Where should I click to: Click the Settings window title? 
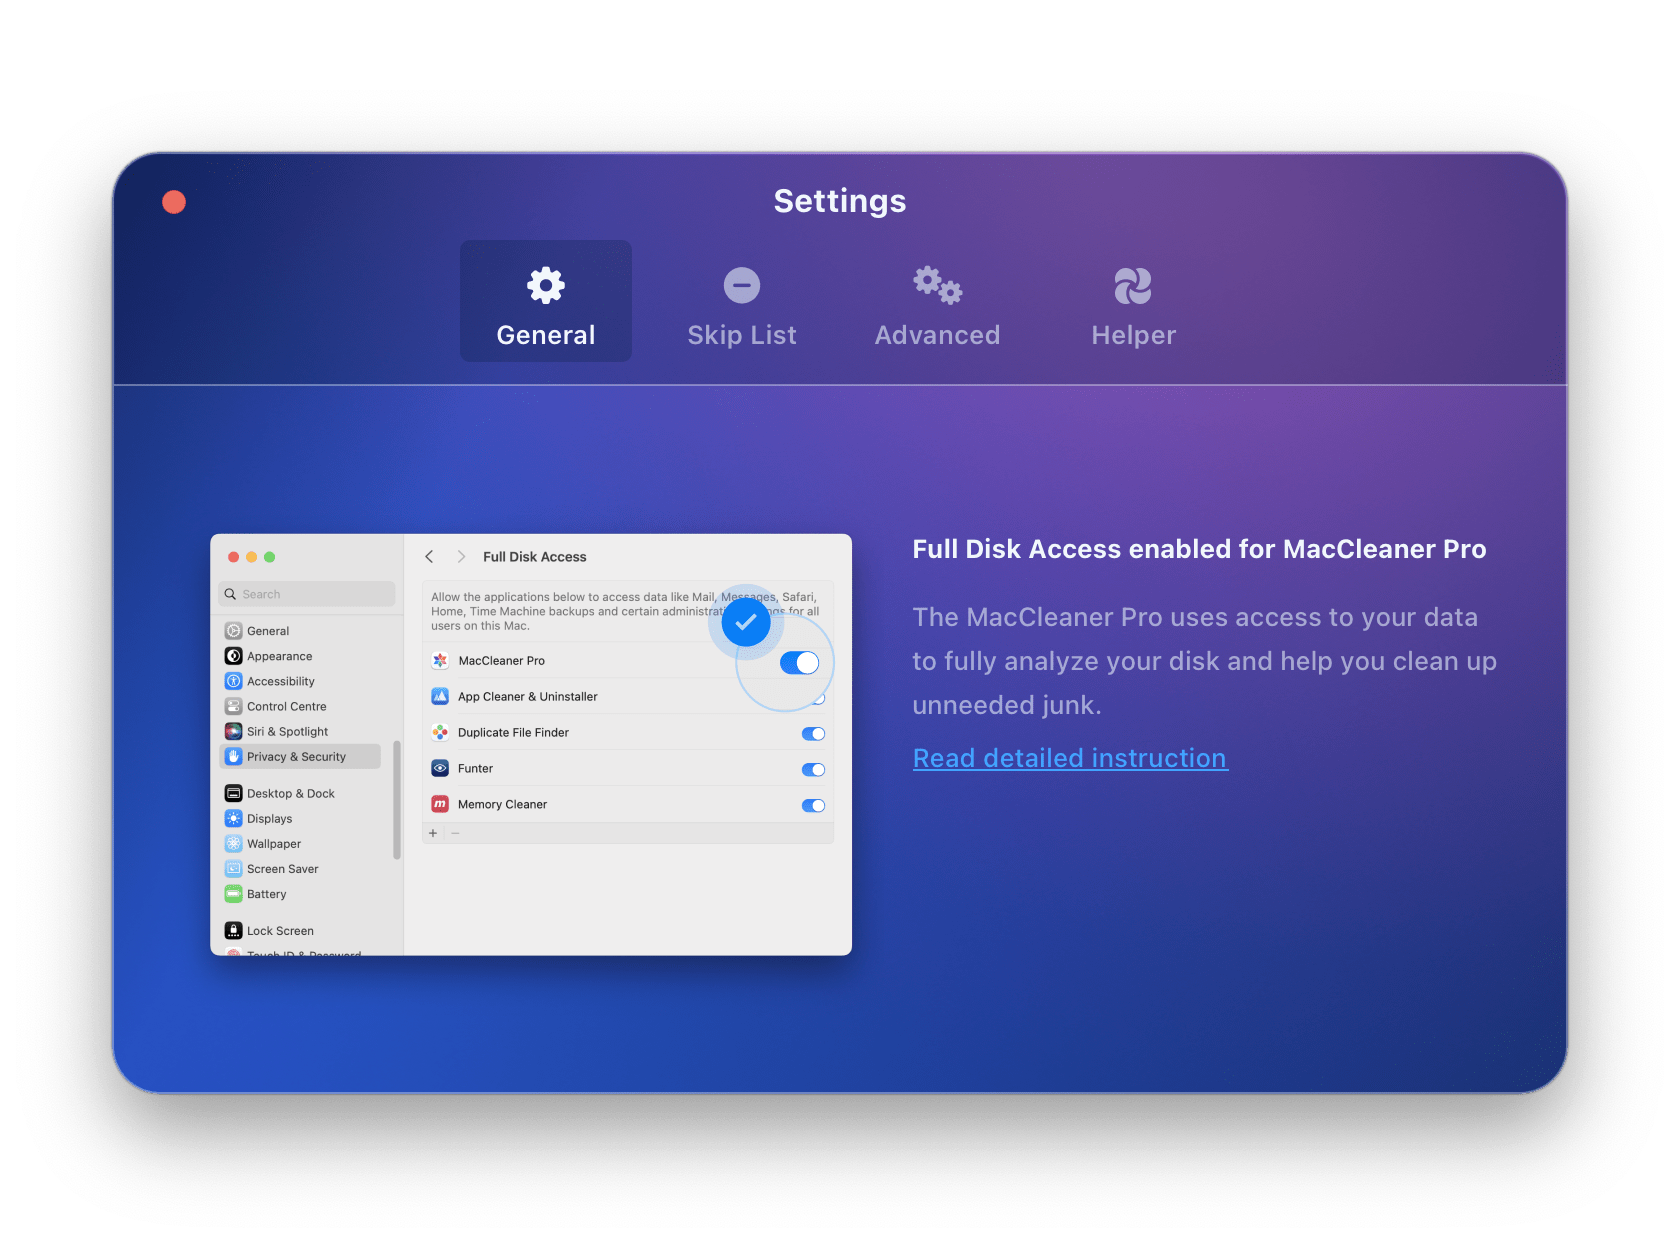840,201
